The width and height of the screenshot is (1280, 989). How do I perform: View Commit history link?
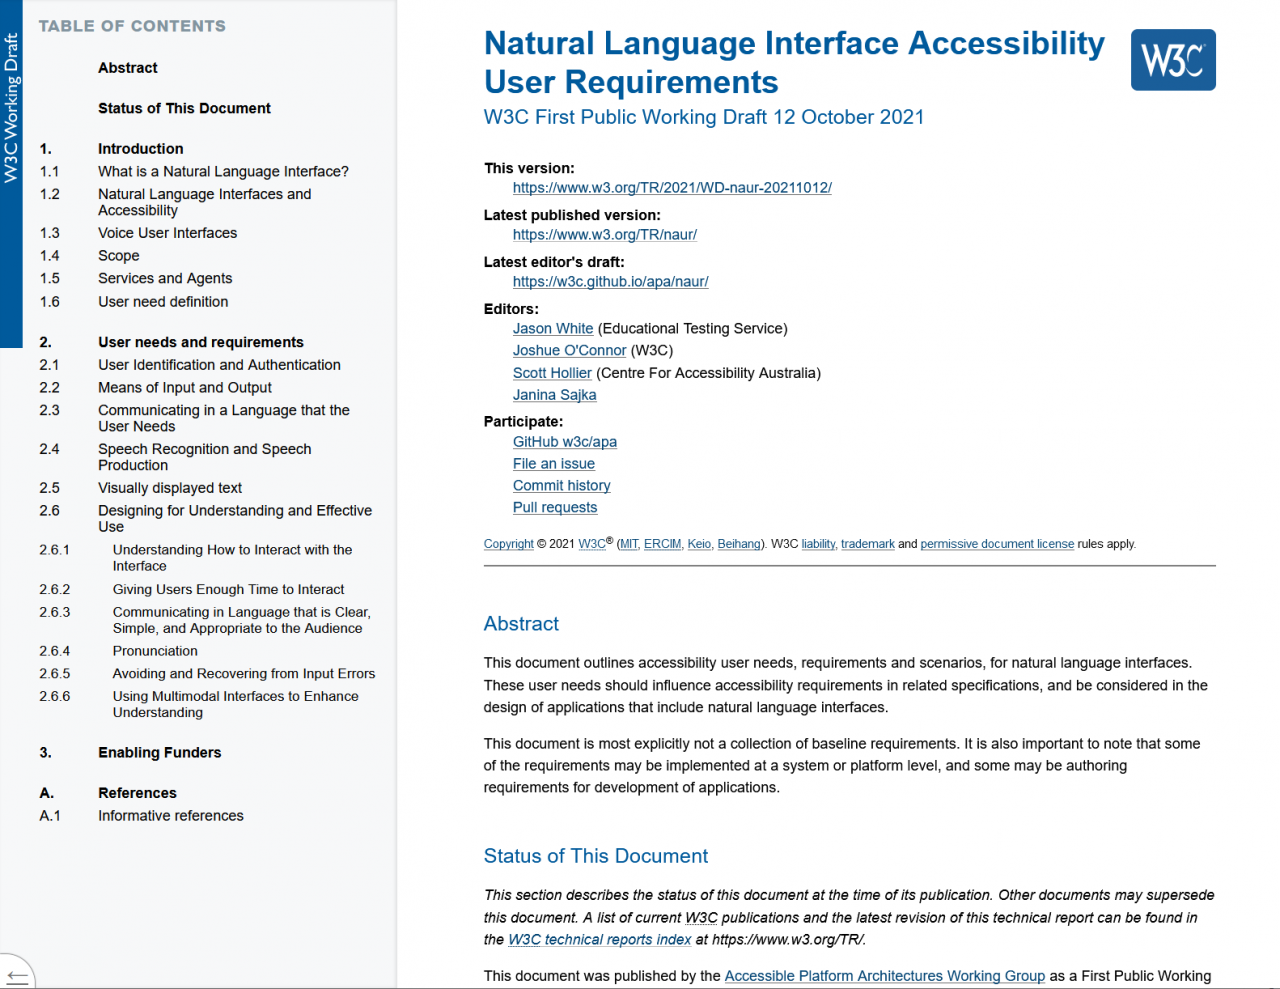[x=561, y=486]
